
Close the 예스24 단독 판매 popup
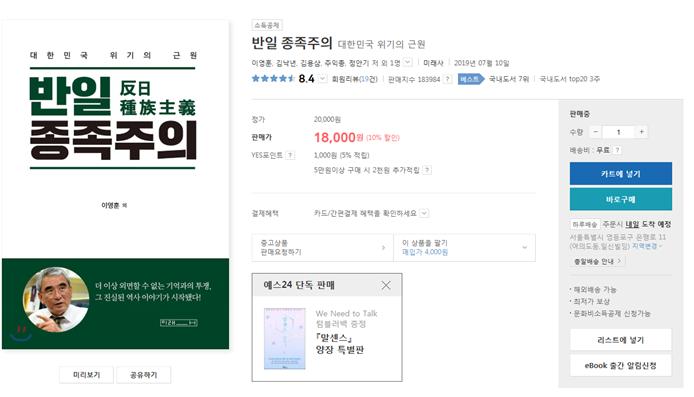point(386,285)
